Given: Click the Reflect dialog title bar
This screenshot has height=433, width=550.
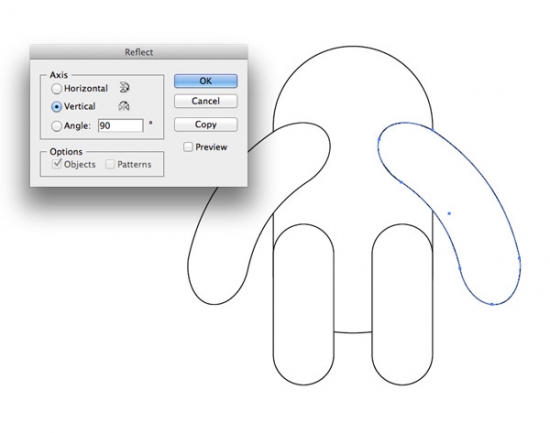Looking at the screenshot, I should tap(139, 52).
